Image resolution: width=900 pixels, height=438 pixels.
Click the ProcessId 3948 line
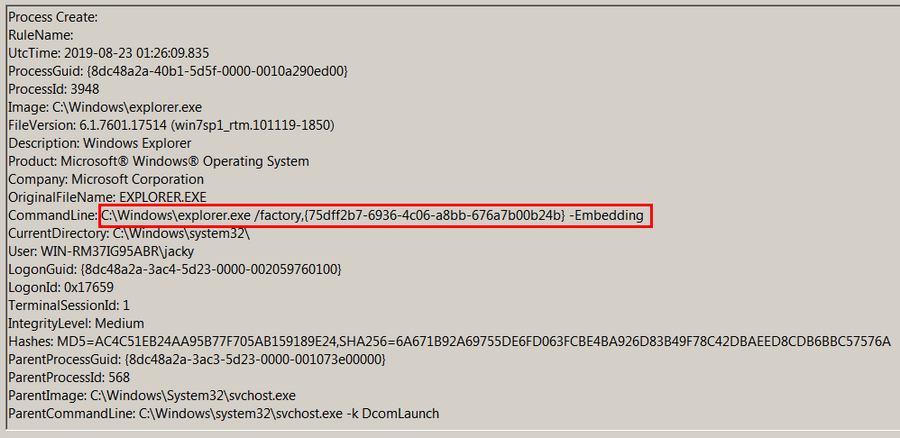(53, 90)
